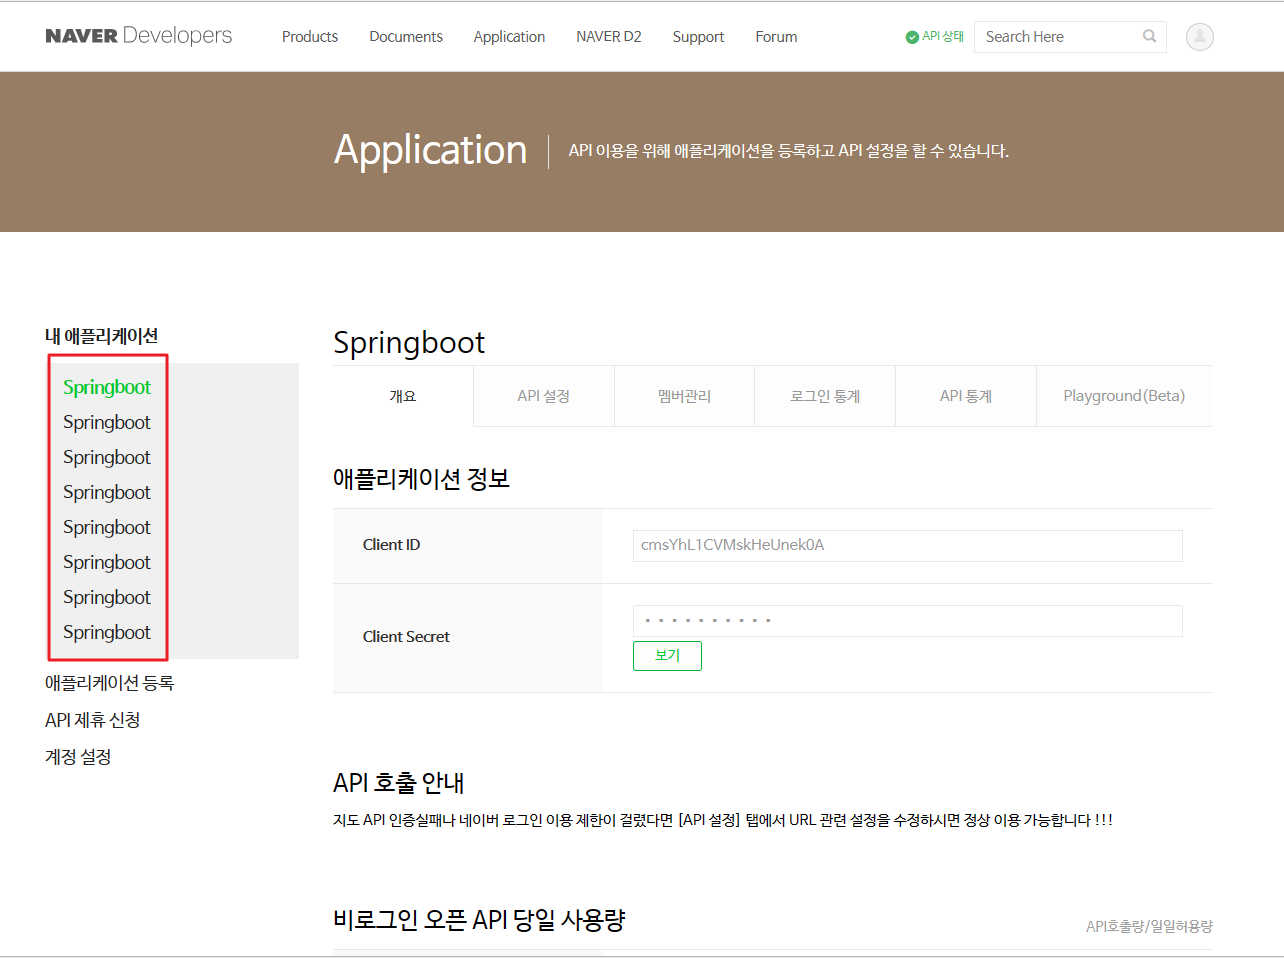Viewport: 1284px width, 959px height.
Task: Open the Documents menu
Action: [406, 37]
